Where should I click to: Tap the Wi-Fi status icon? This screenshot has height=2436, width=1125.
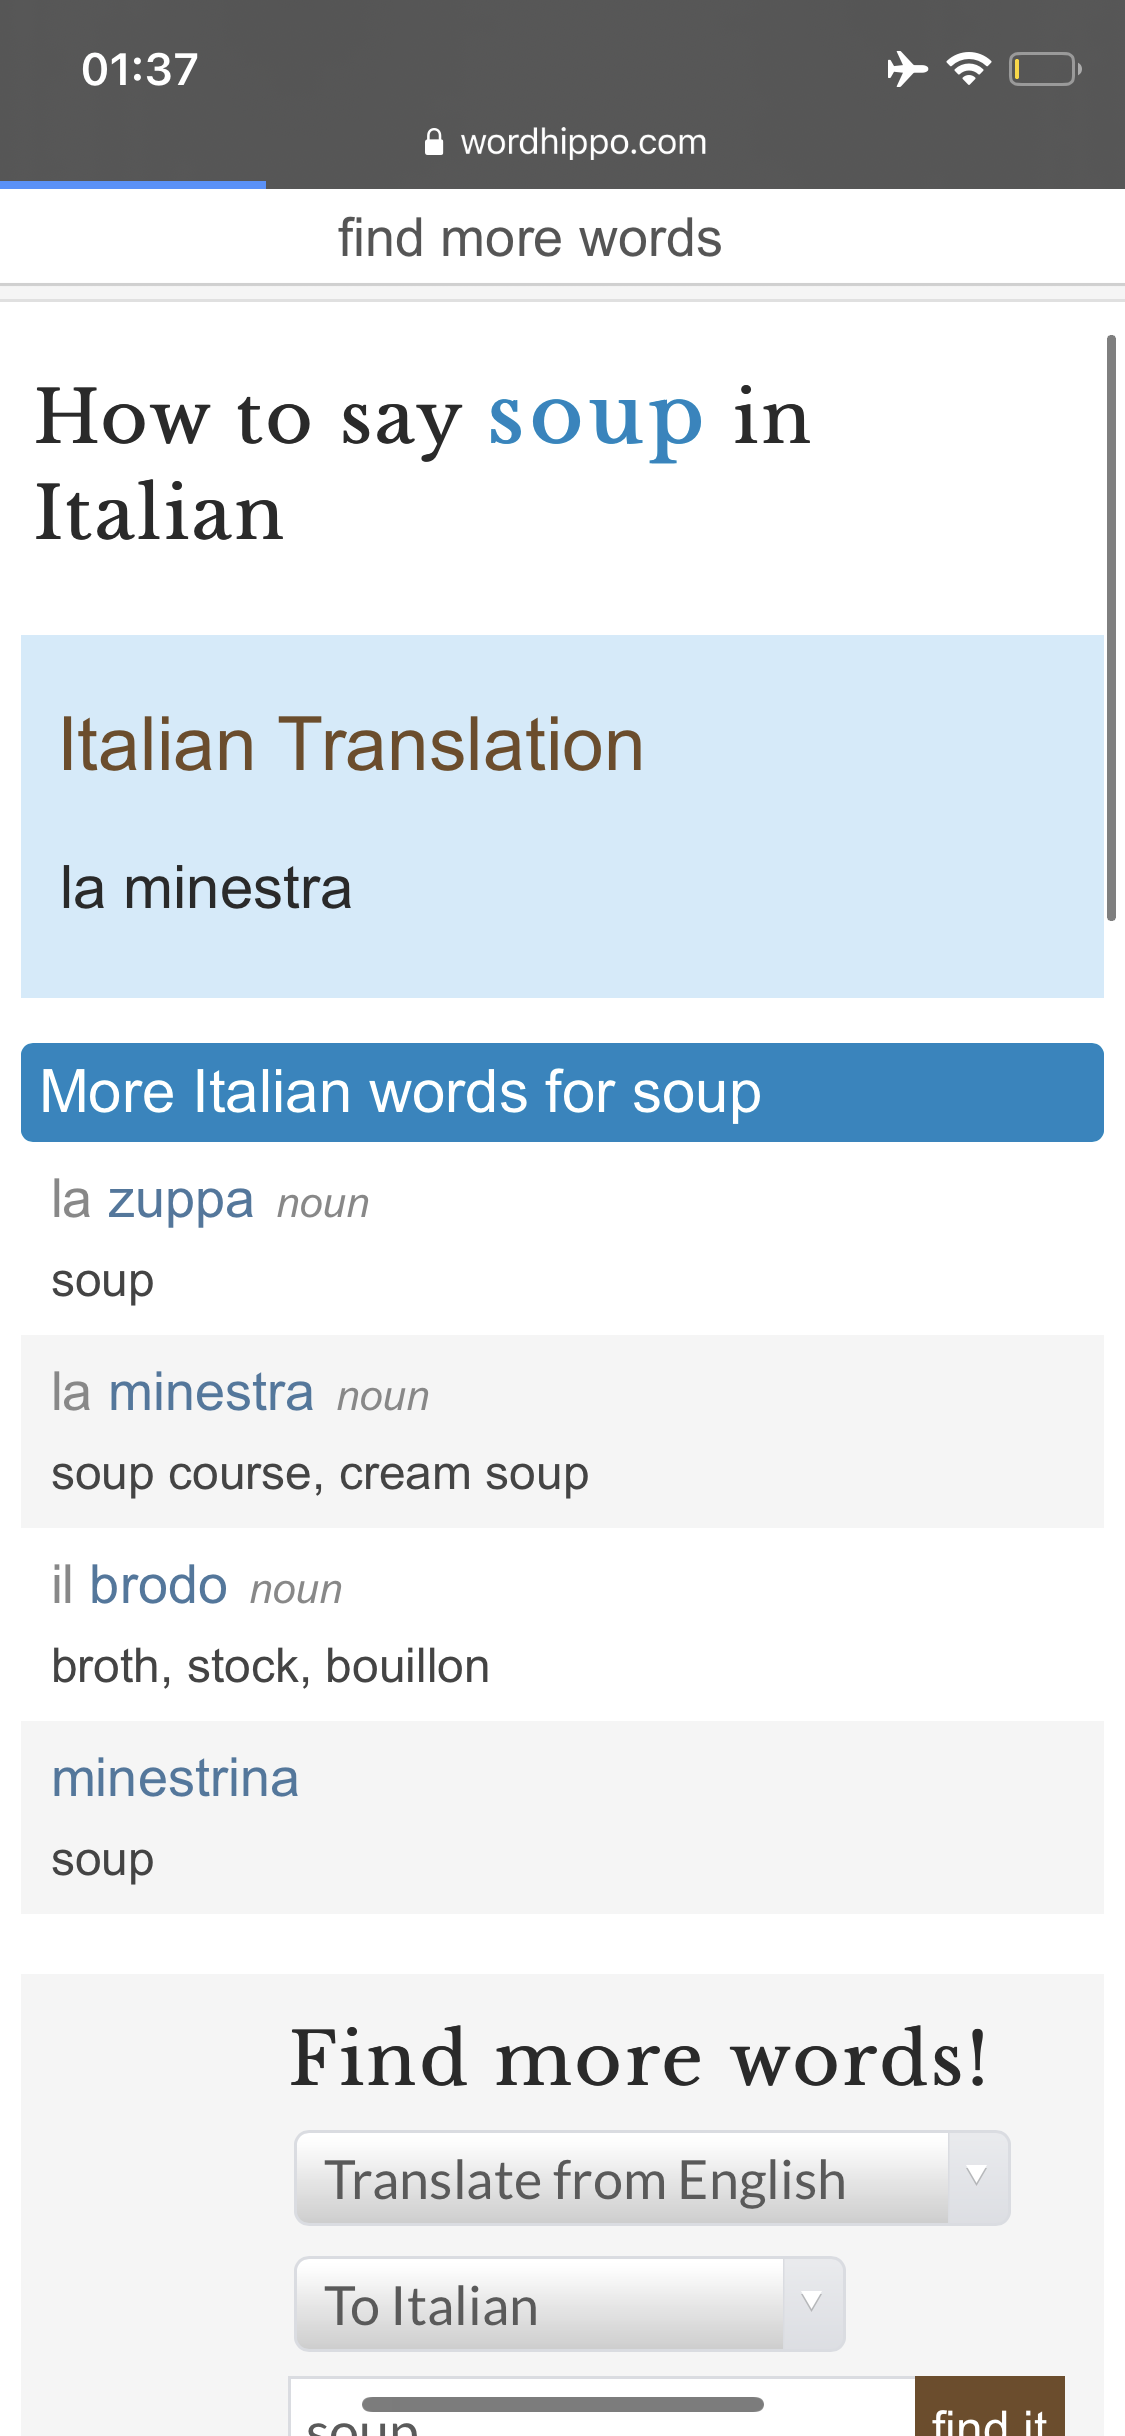[x=968, y=69]
